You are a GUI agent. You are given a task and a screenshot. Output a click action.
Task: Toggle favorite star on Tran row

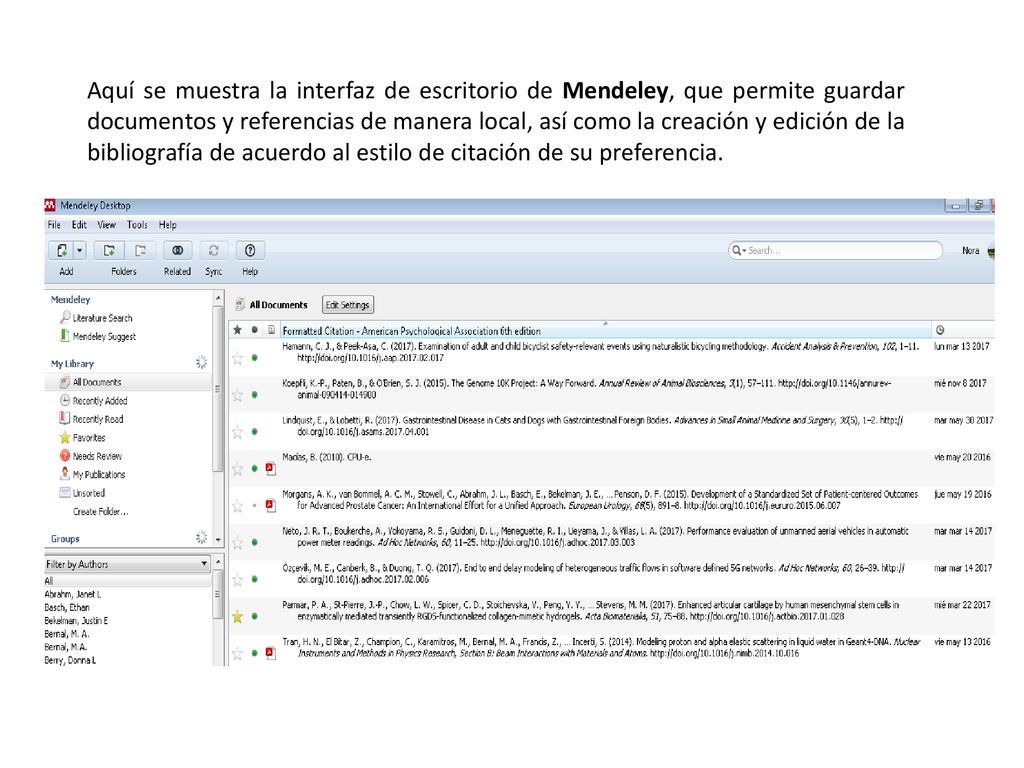[x=238, y=653]
